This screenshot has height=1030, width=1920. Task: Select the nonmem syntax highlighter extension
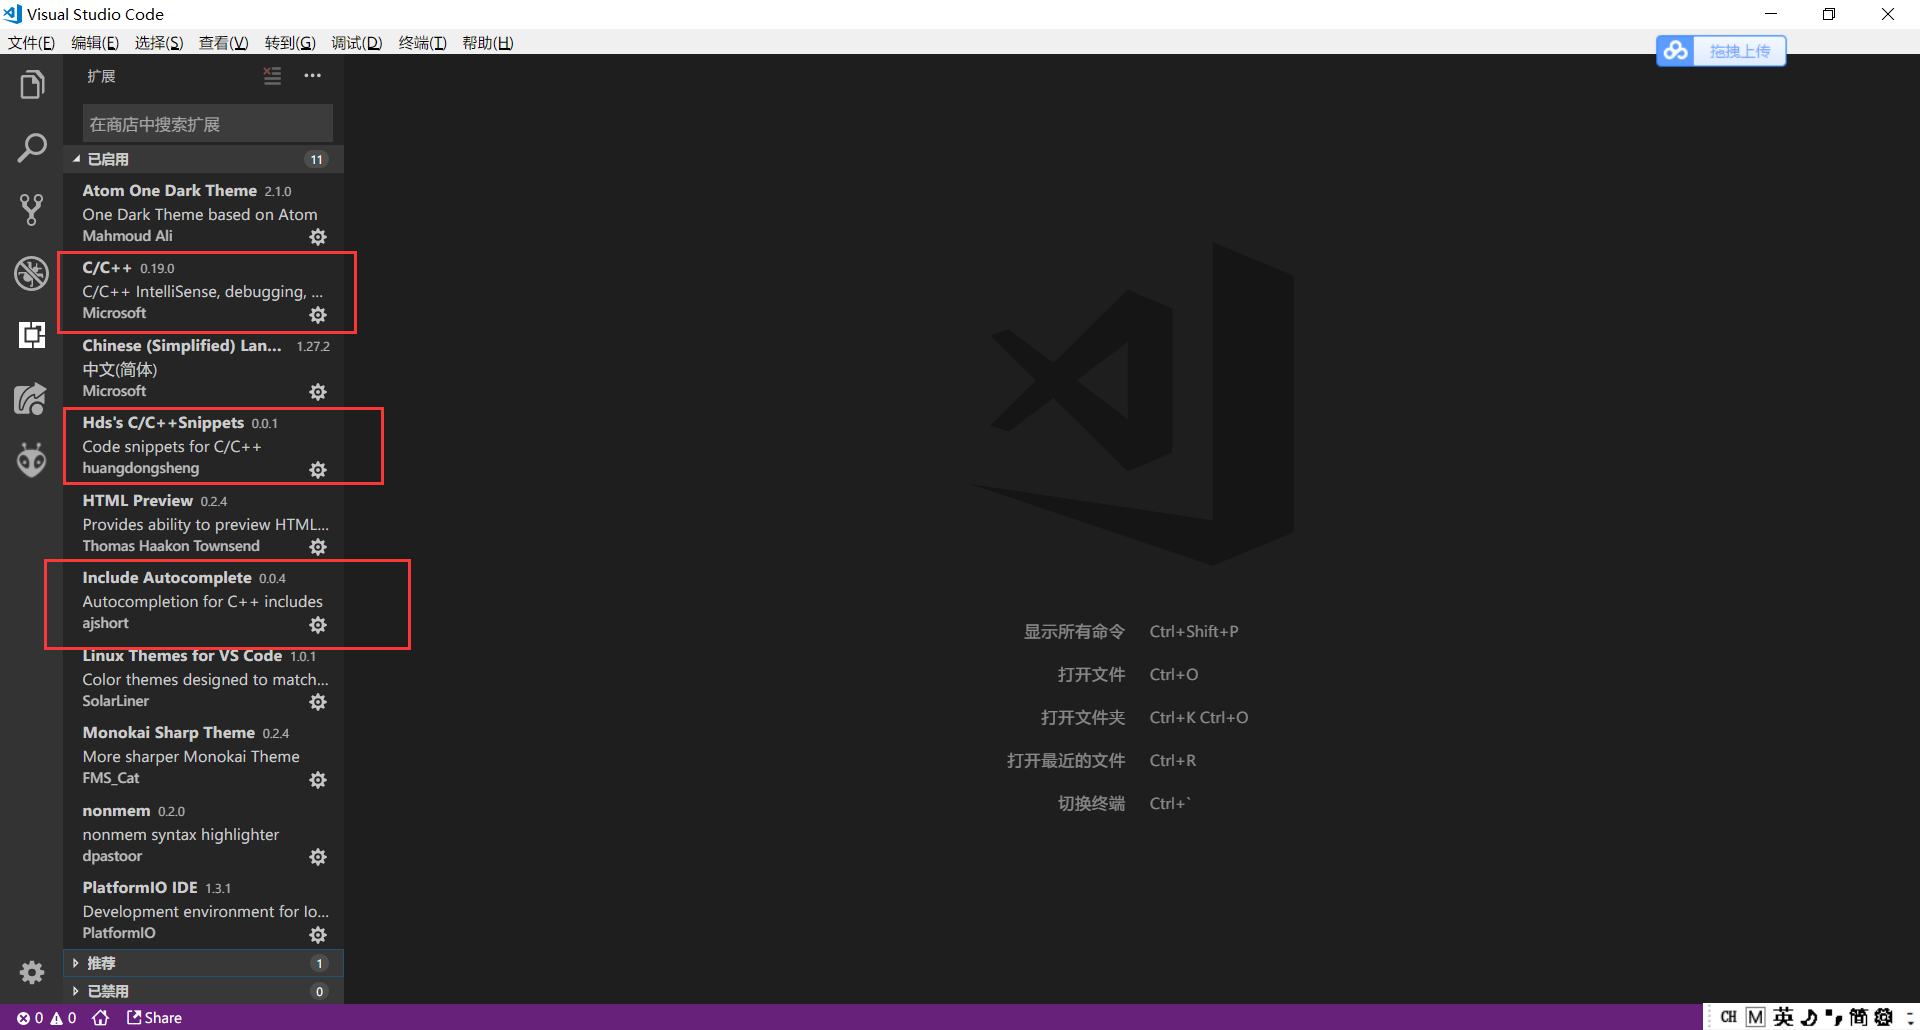coord(204,832)
